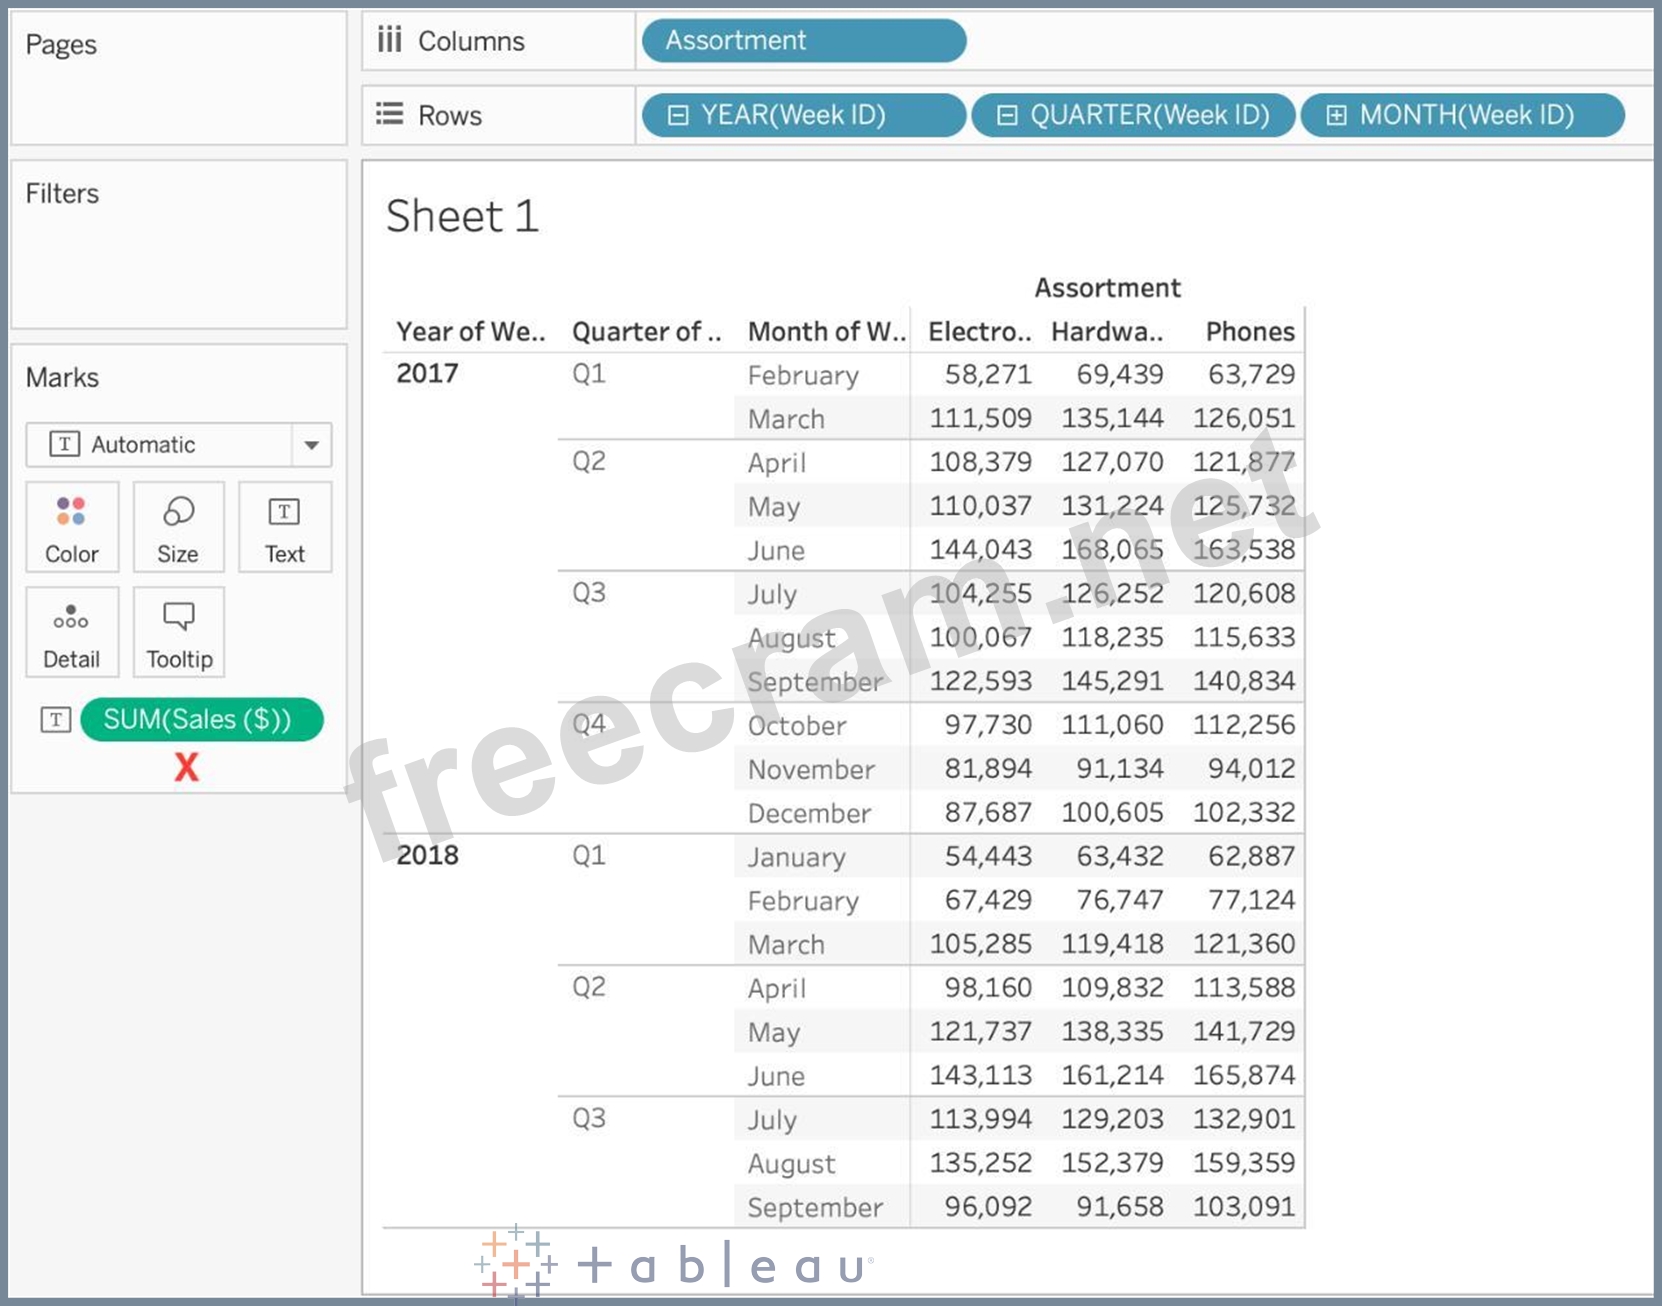Click the Rows shelf icon
Screen dimensions: 1662x1306
(389, 114)
